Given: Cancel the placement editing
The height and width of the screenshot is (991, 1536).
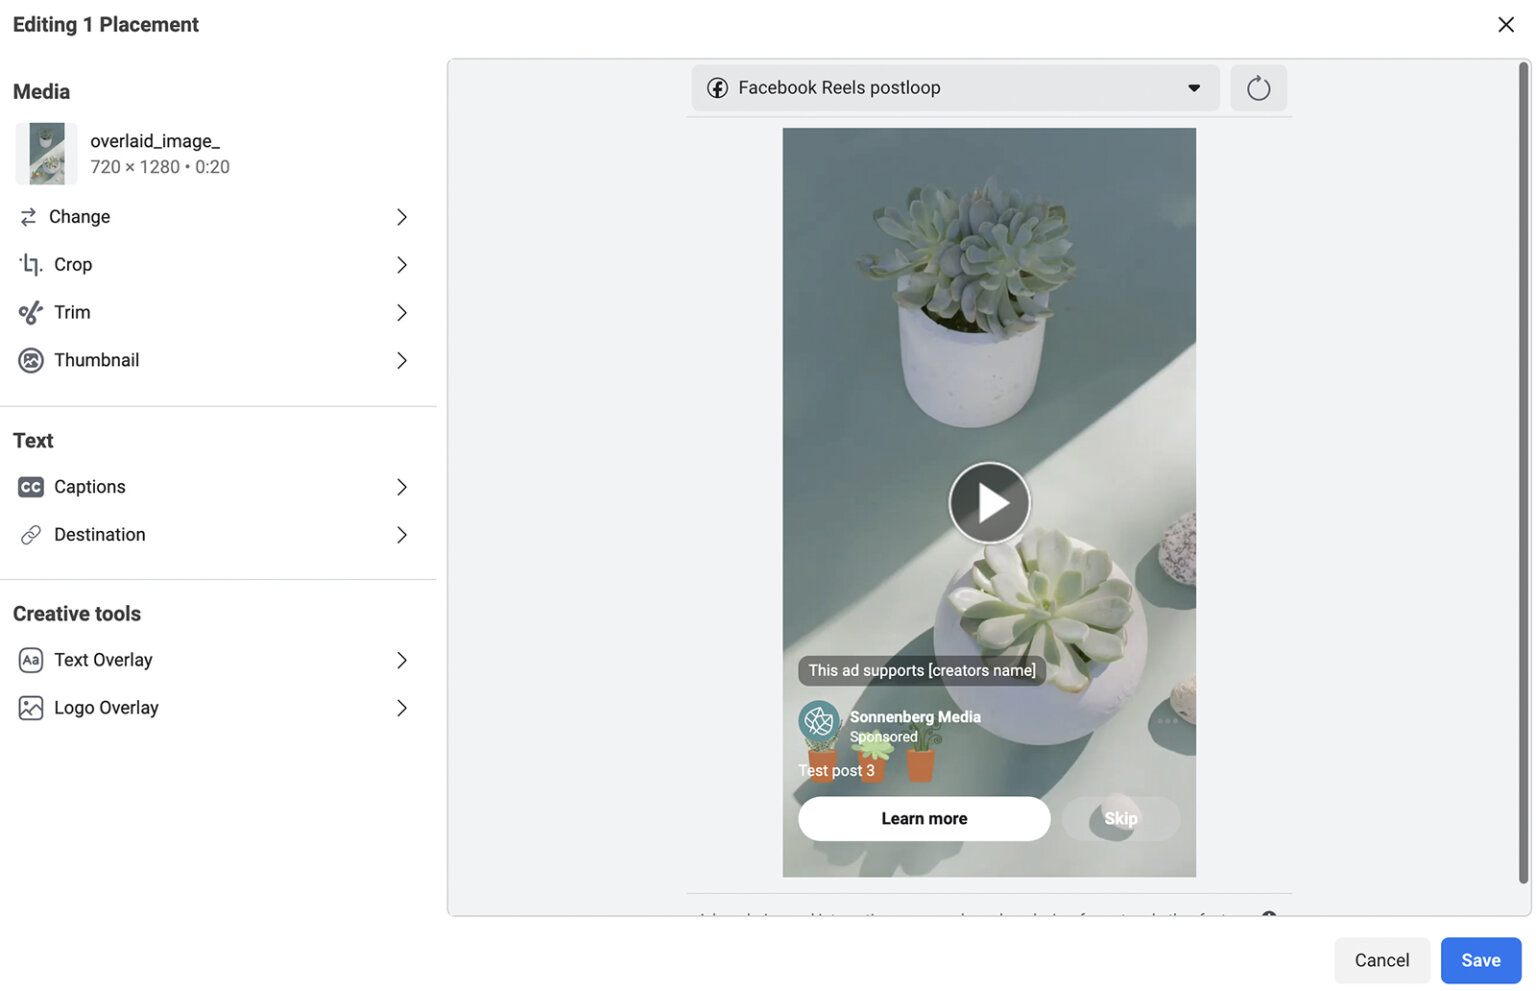Looking at the screenshot, I should pyautogui.click(x=1382, y=960).
